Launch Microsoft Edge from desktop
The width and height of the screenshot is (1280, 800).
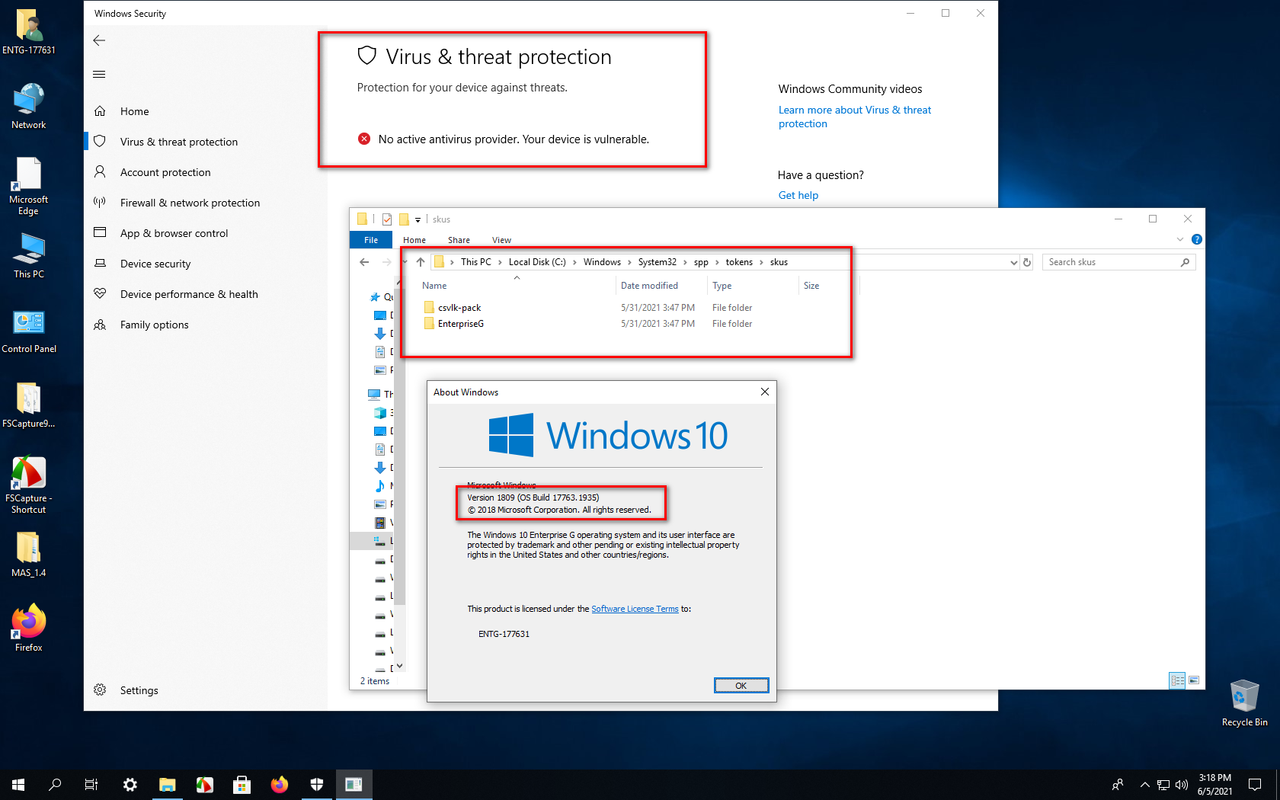(28, 186)
